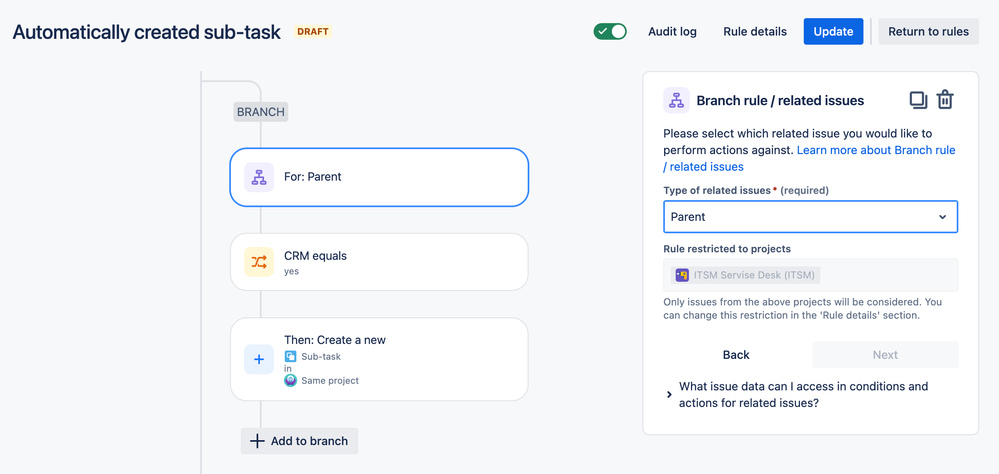
Task: Click the blue Update button
Action: tap(833, 31)
